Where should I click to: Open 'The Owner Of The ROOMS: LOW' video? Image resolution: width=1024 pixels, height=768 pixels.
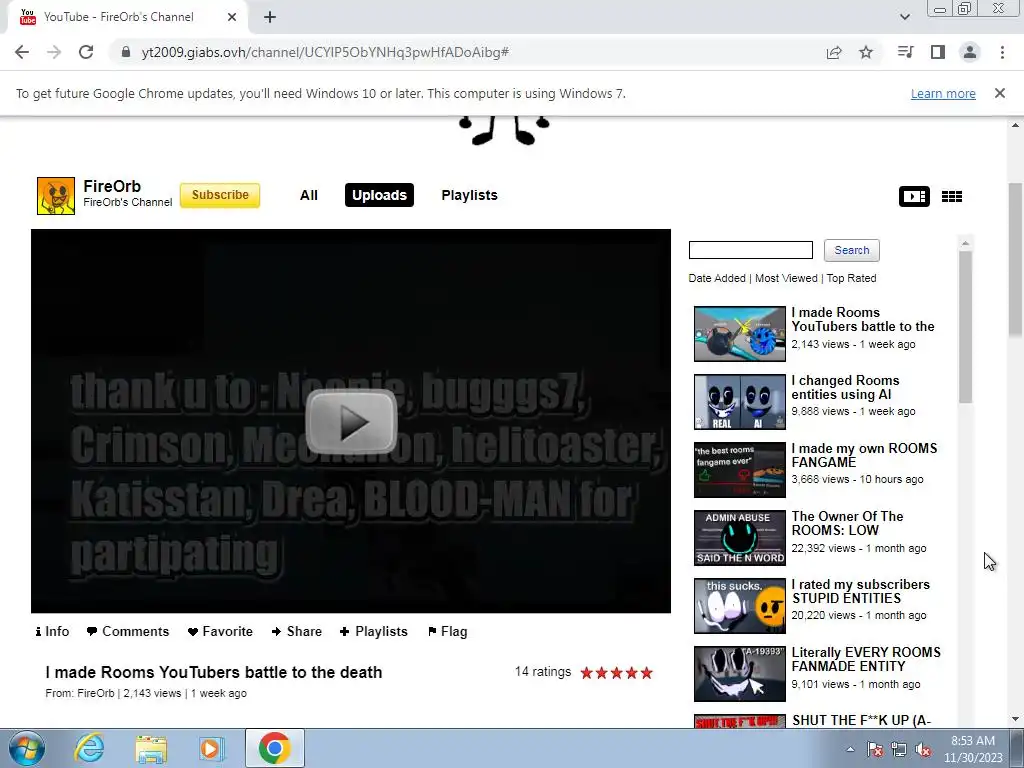(x=847, y=523)
